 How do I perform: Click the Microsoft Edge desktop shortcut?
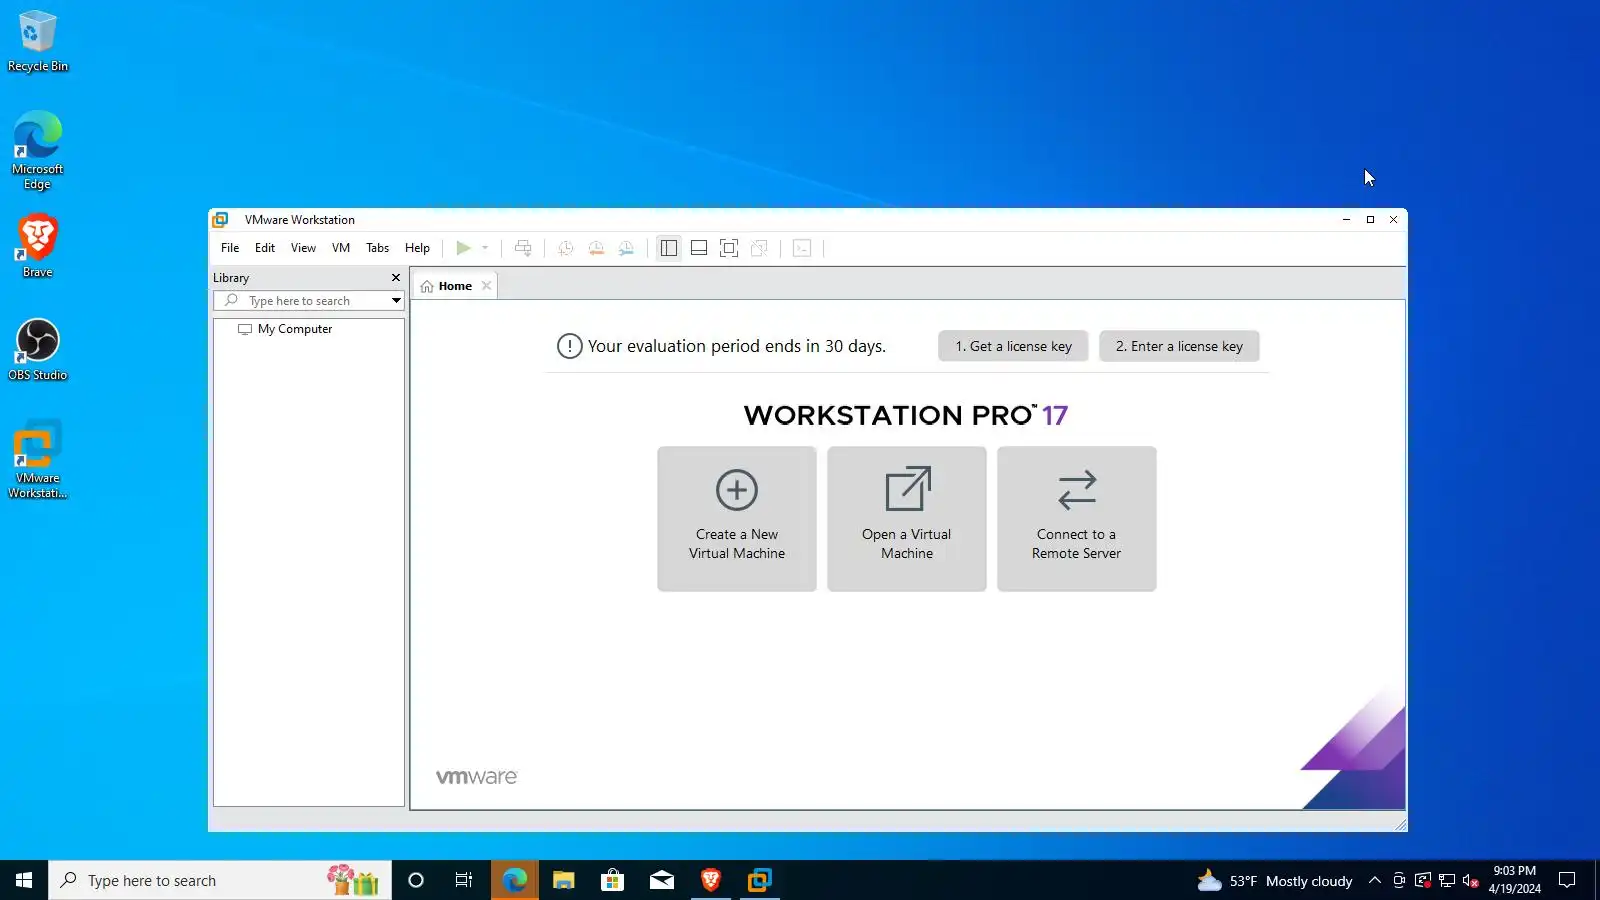pos(38,151)
